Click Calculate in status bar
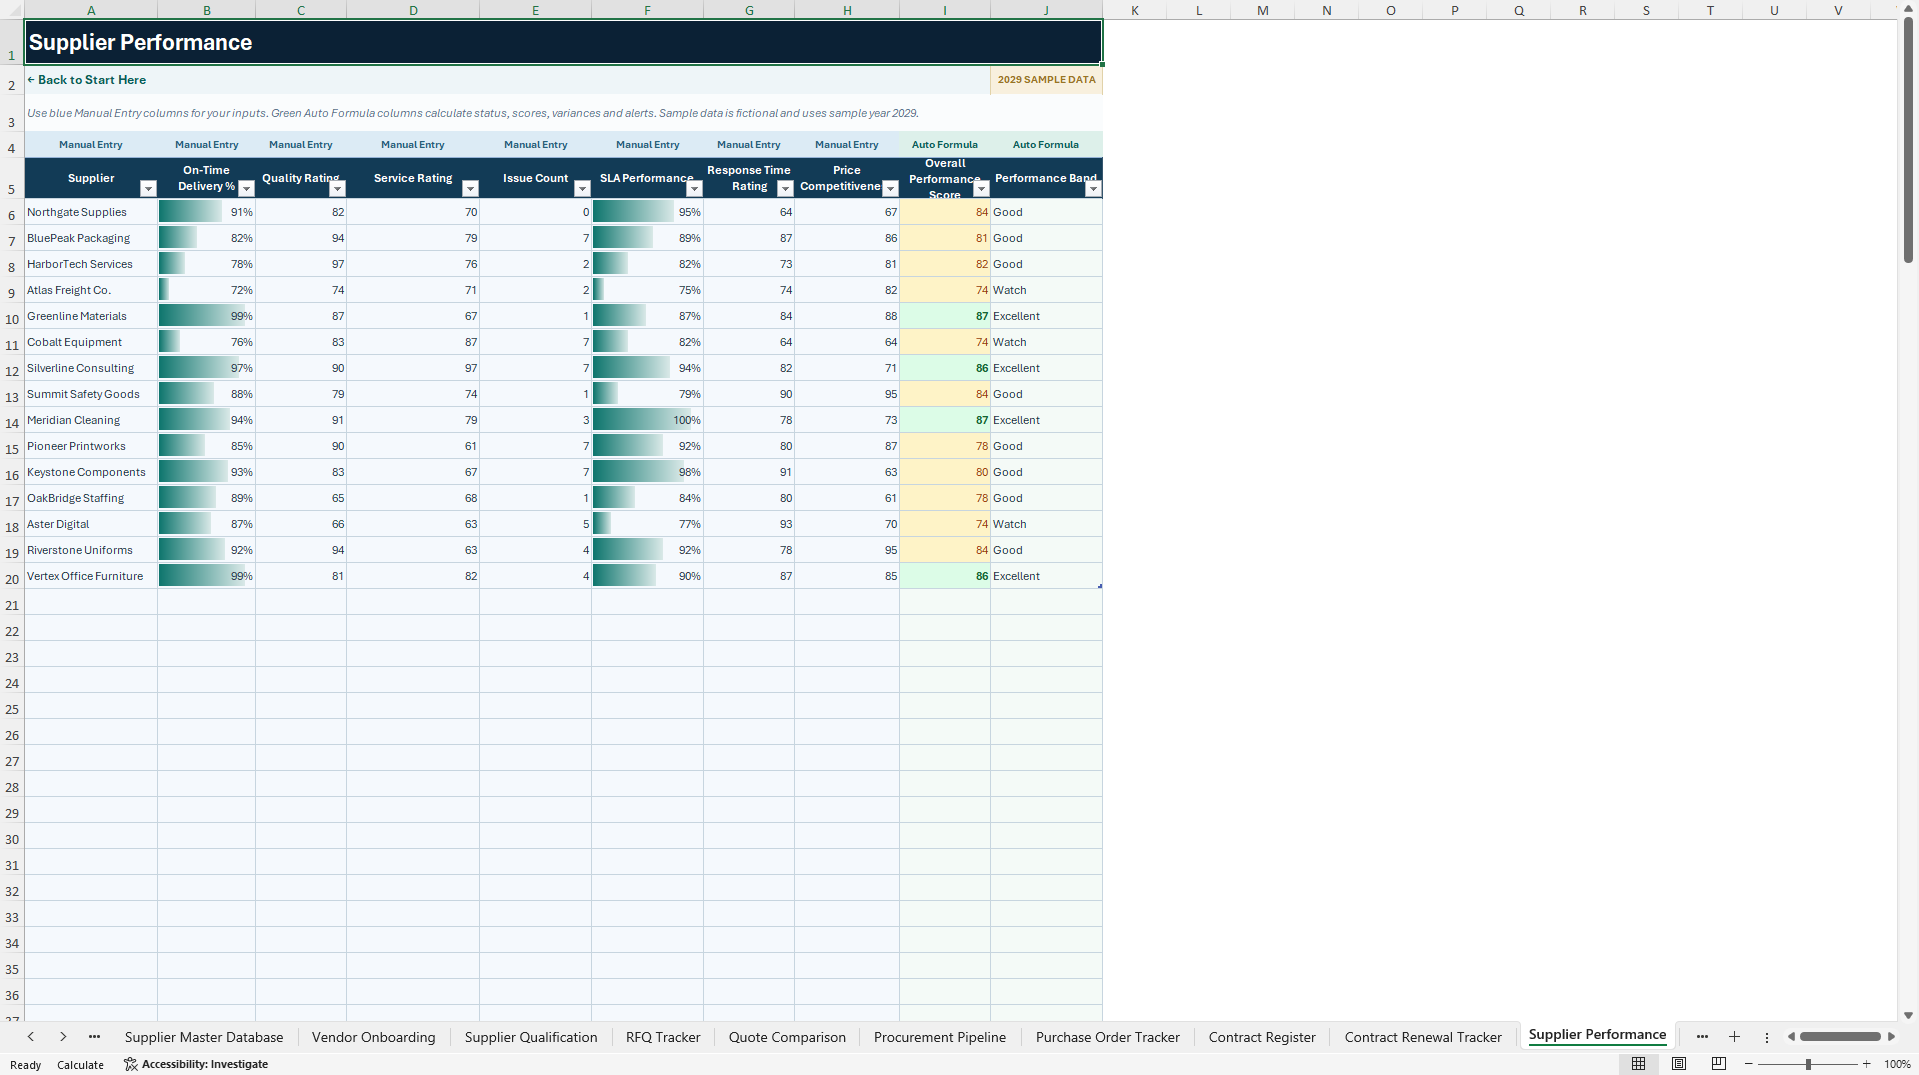Image resolution: width=1919 pixels, height=1075 pixels. [80, 1065]
